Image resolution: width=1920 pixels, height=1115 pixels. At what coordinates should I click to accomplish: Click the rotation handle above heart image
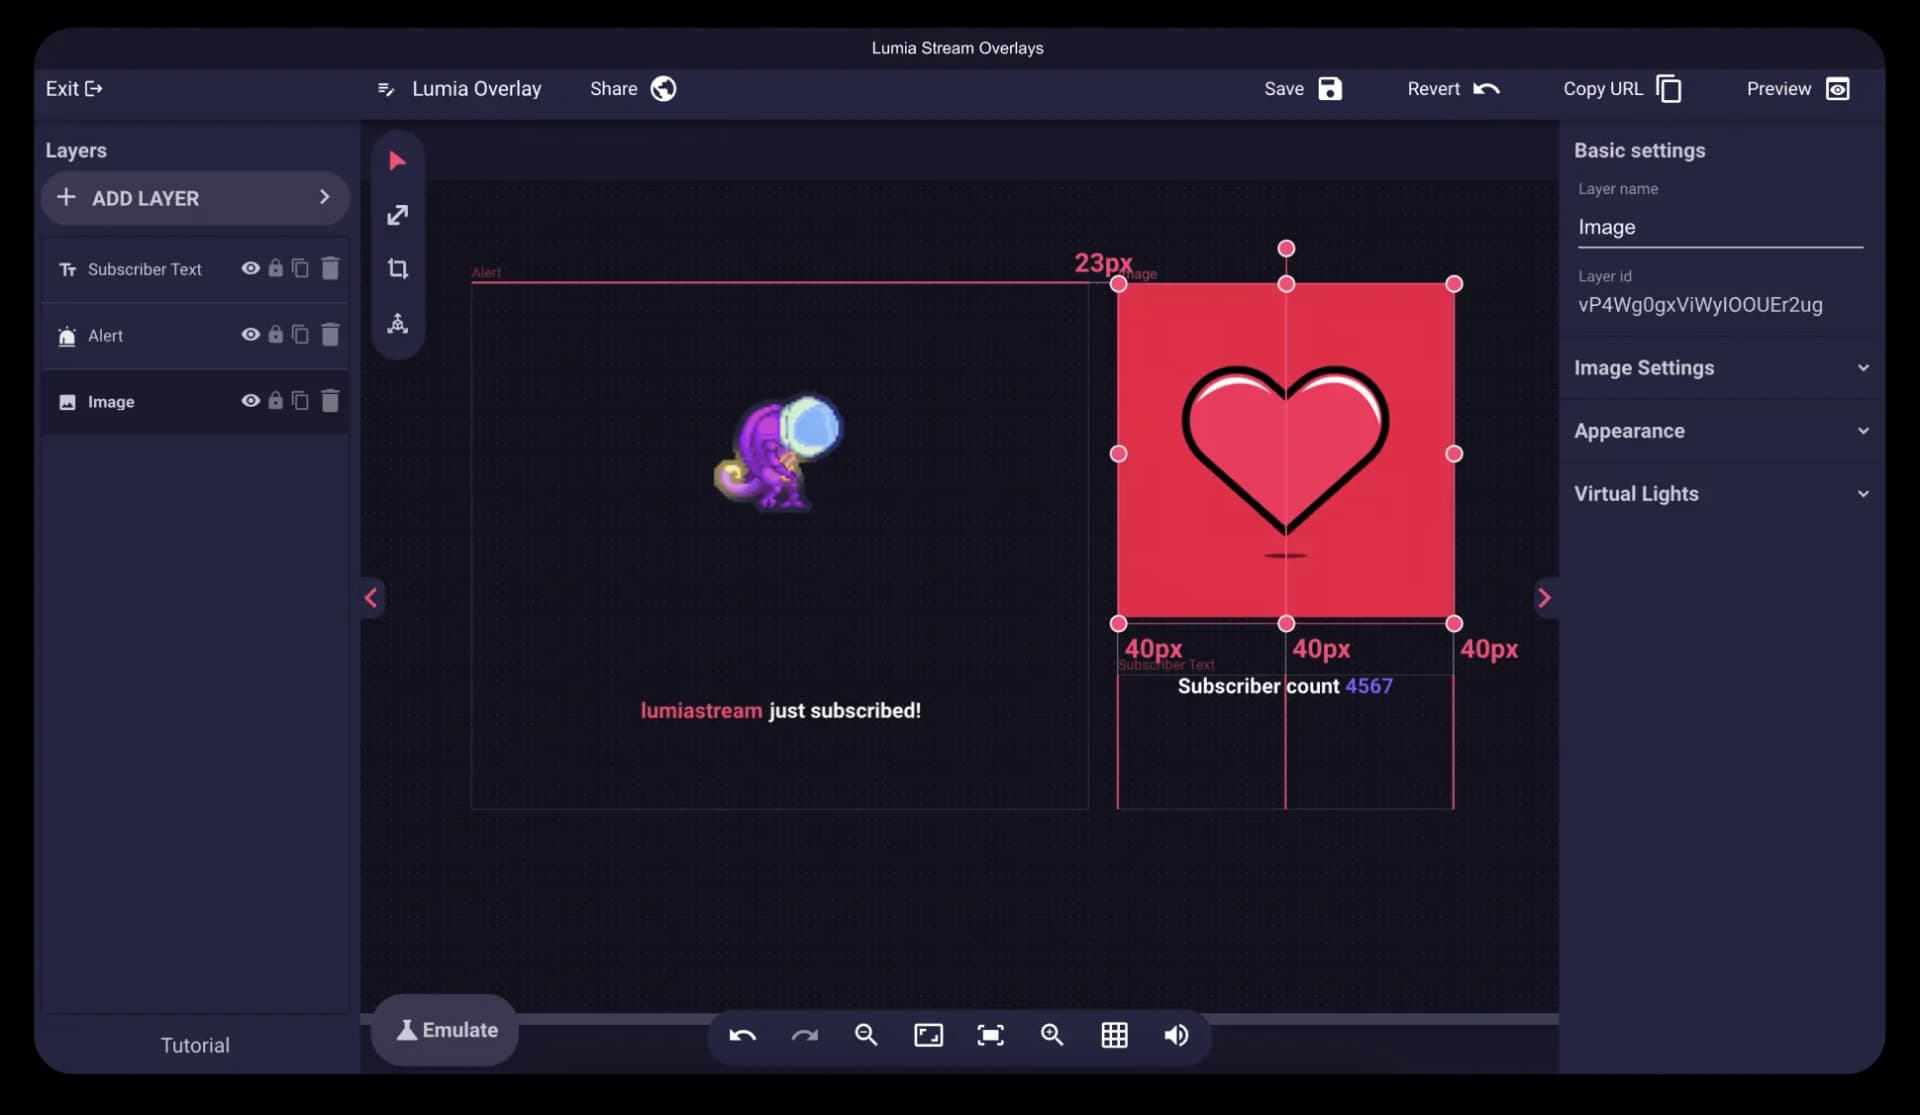pos(1286,248)
